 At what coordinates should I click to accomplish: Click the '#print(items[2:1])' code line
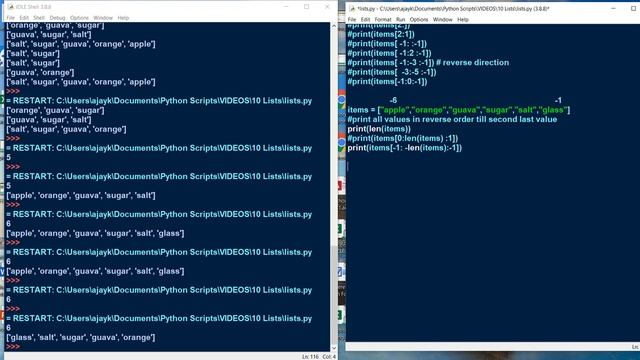[381, 34]
